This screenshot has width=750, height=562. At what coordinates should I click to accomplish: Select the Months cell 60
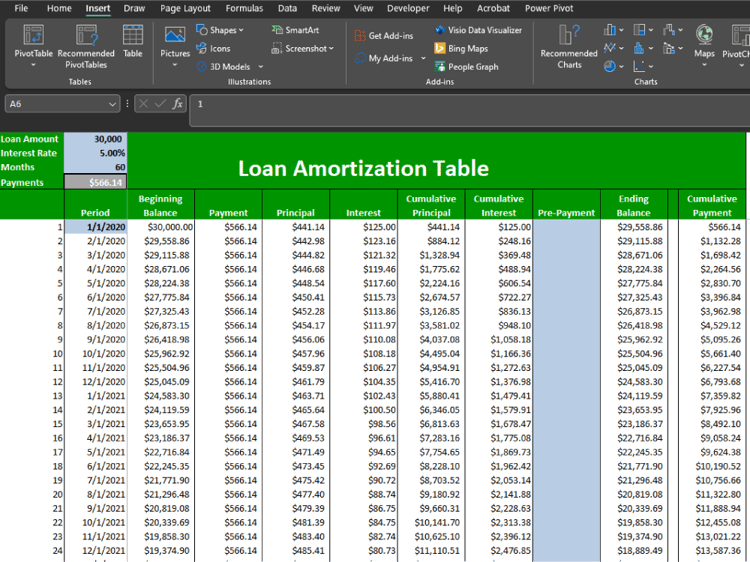pos(96,167)
